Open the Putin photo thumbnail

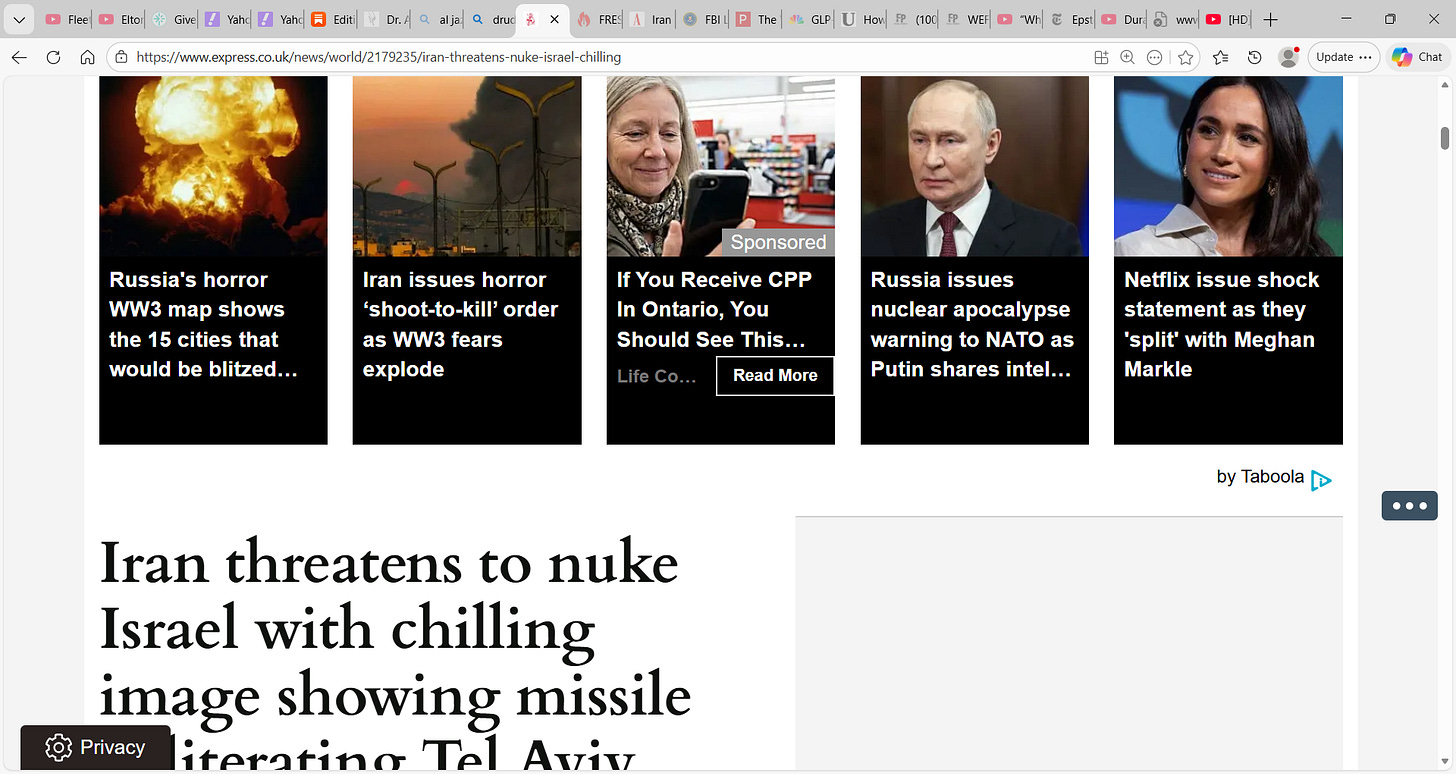click(x=975, y=166)
